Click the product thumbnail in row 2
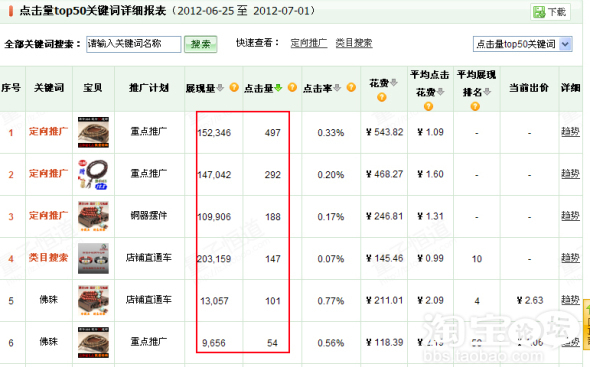Screen dimensions: 590x367 click(93, 174)
